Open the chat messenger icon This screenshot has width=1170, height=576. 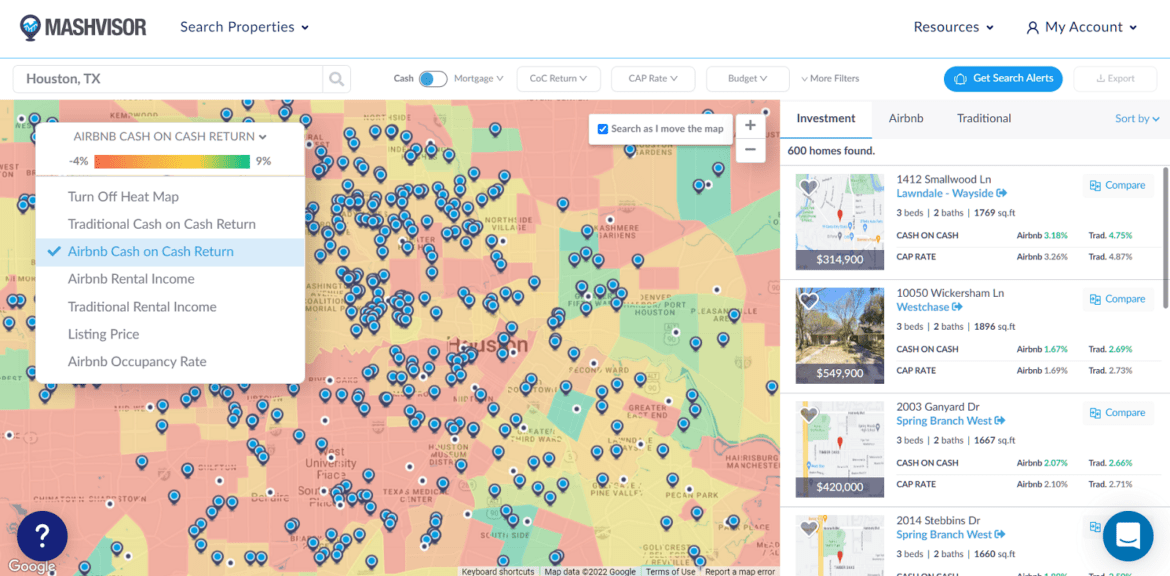coord(1127,535)
